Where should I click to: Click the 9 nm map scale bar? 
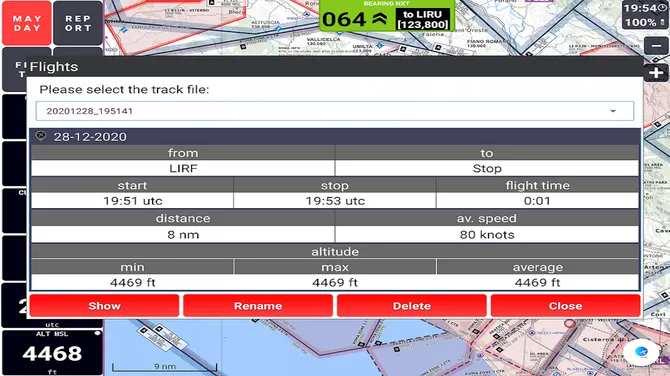[165, 367]
